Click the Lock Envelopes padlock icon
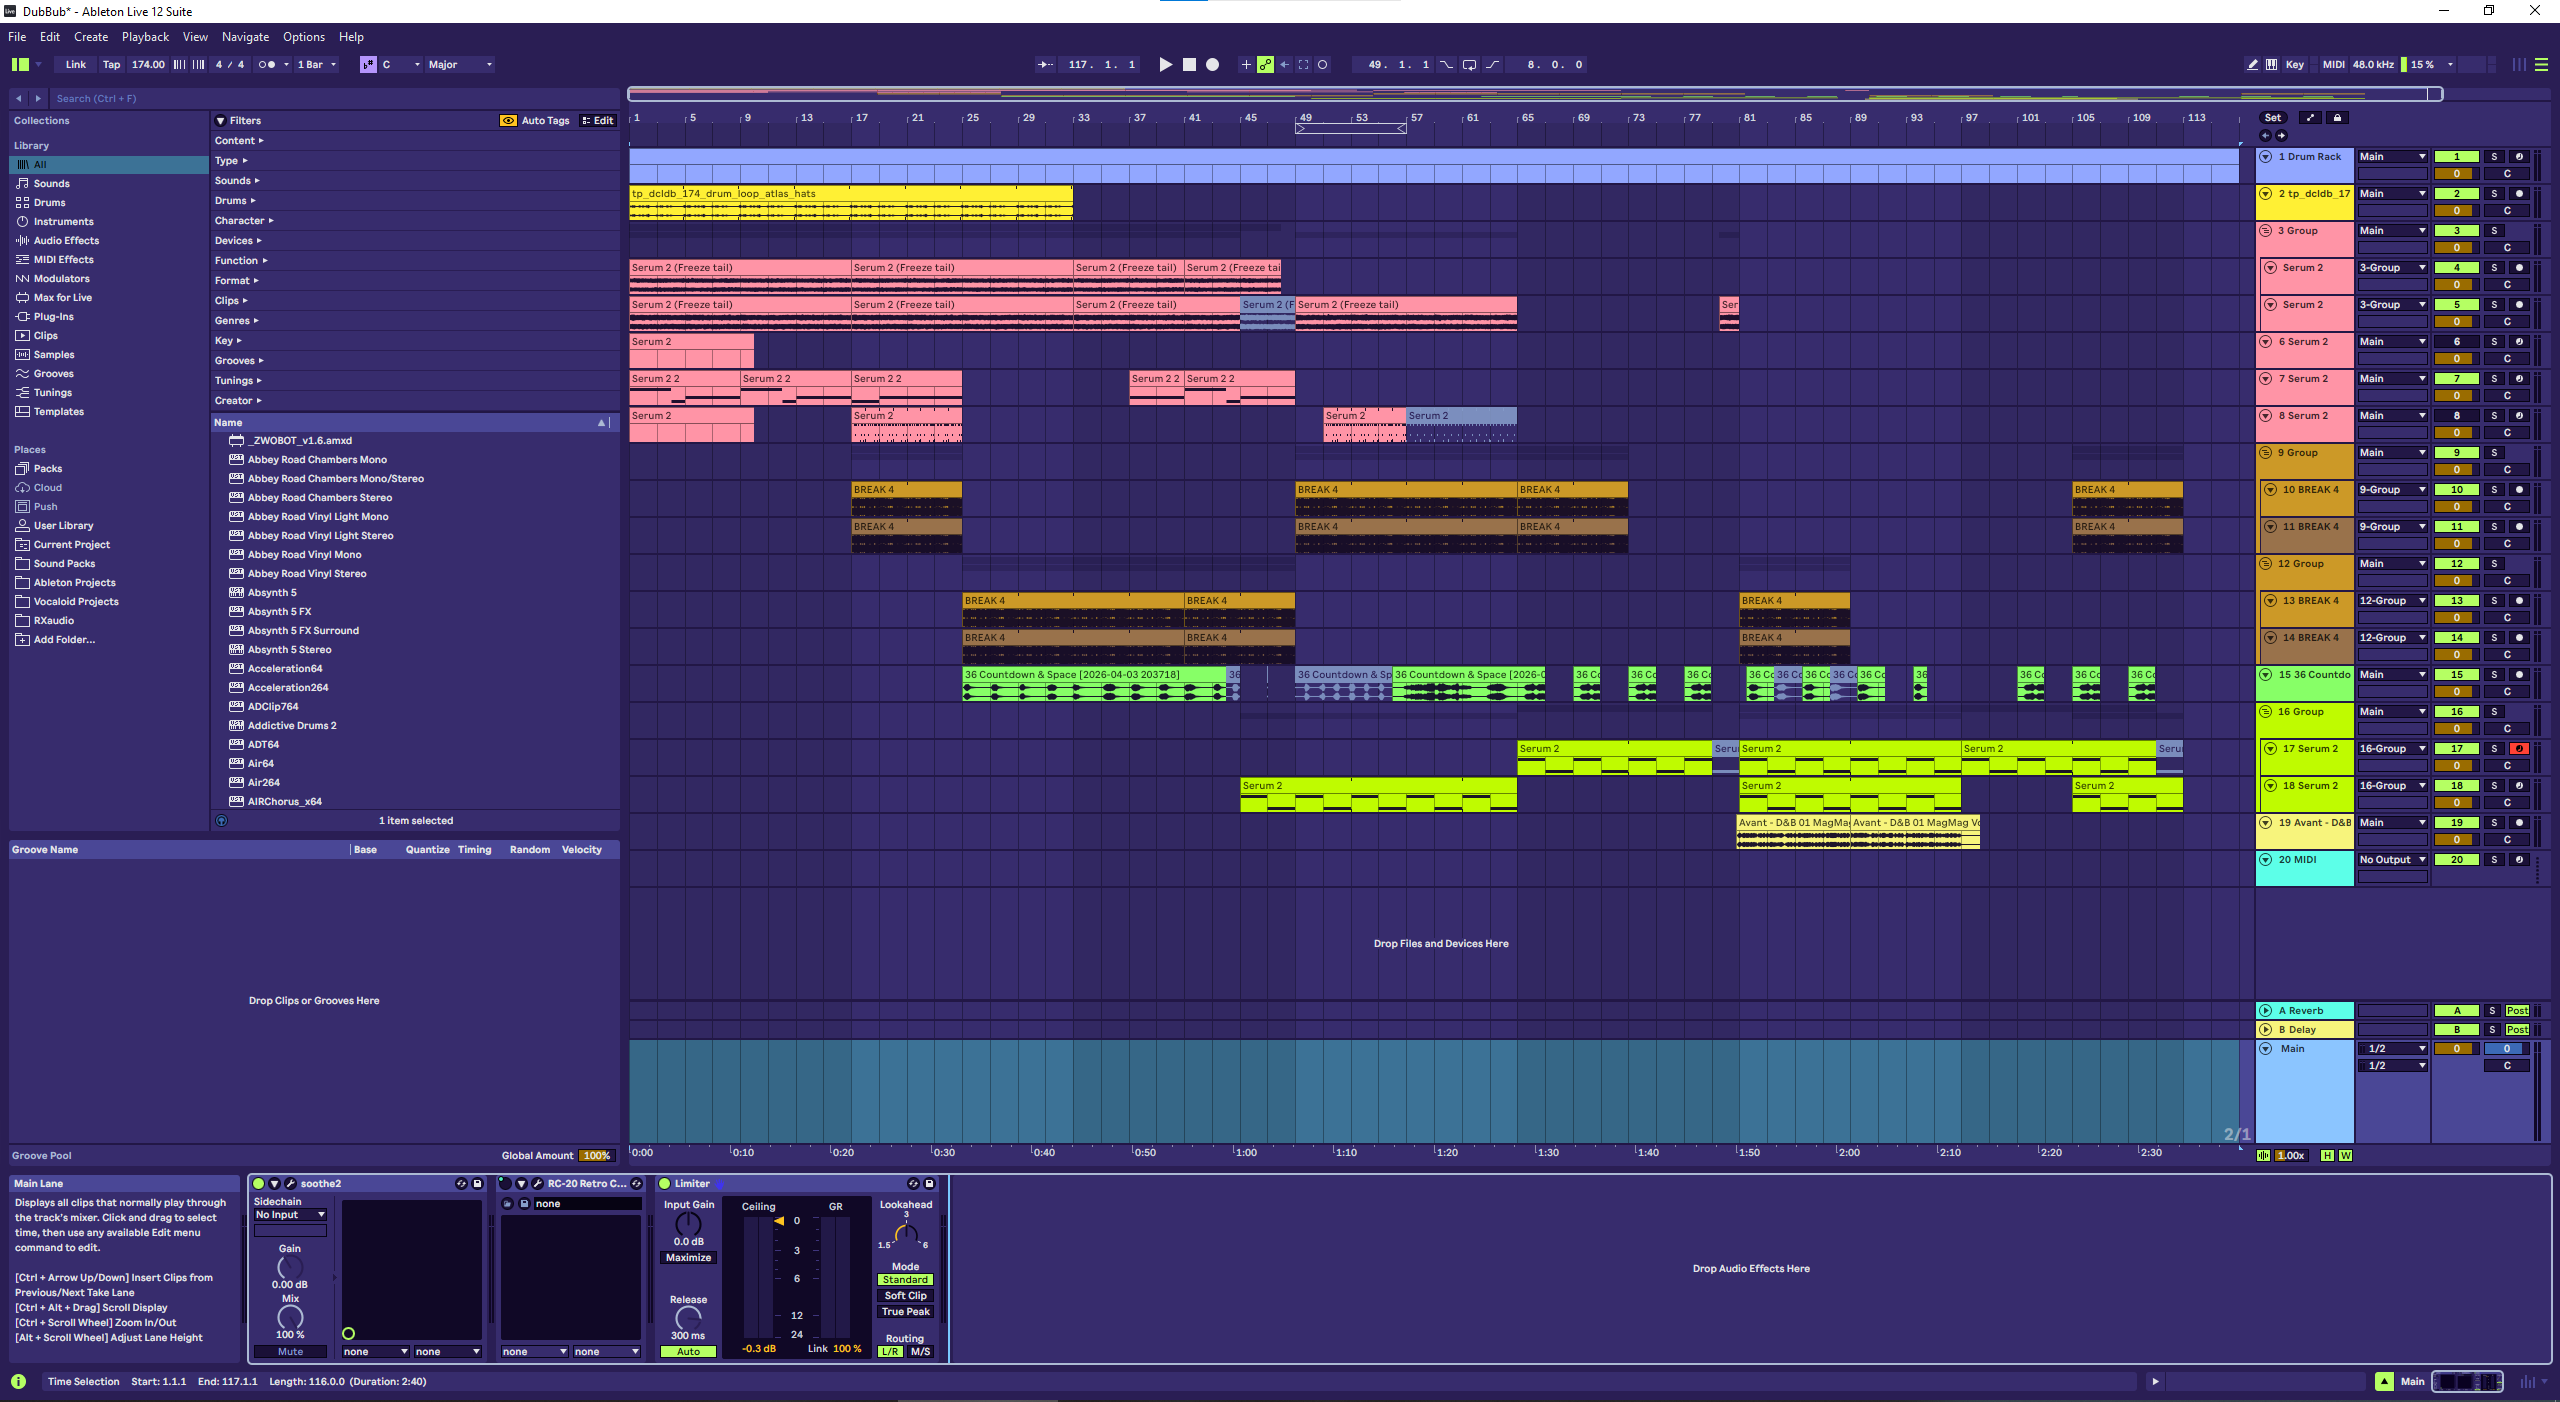The height and width of the screenshot is (1402, 2560). (2337, 118)
